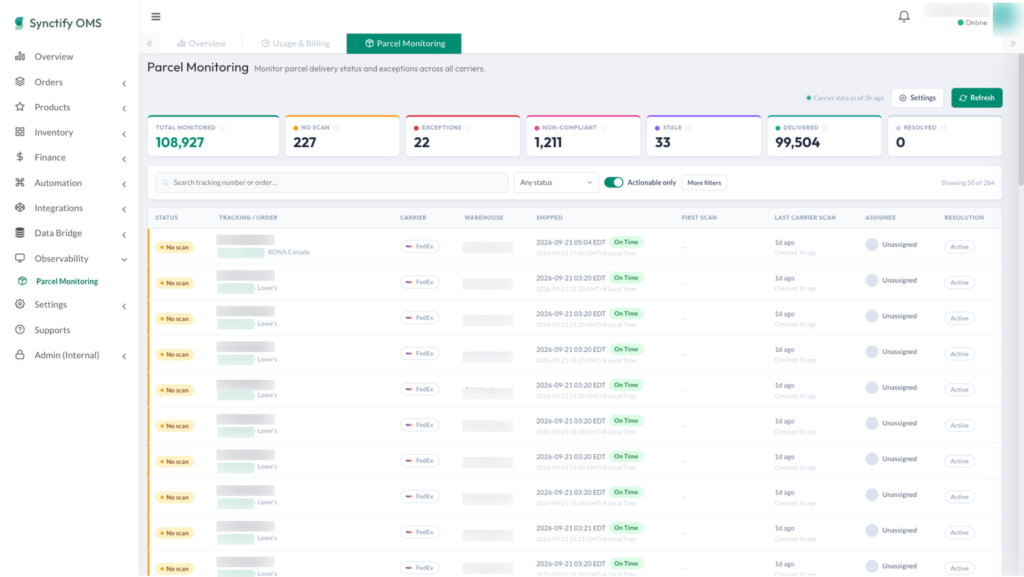Click info icon beside Exceptions label

pyautogui.click(x=468, y=128)
